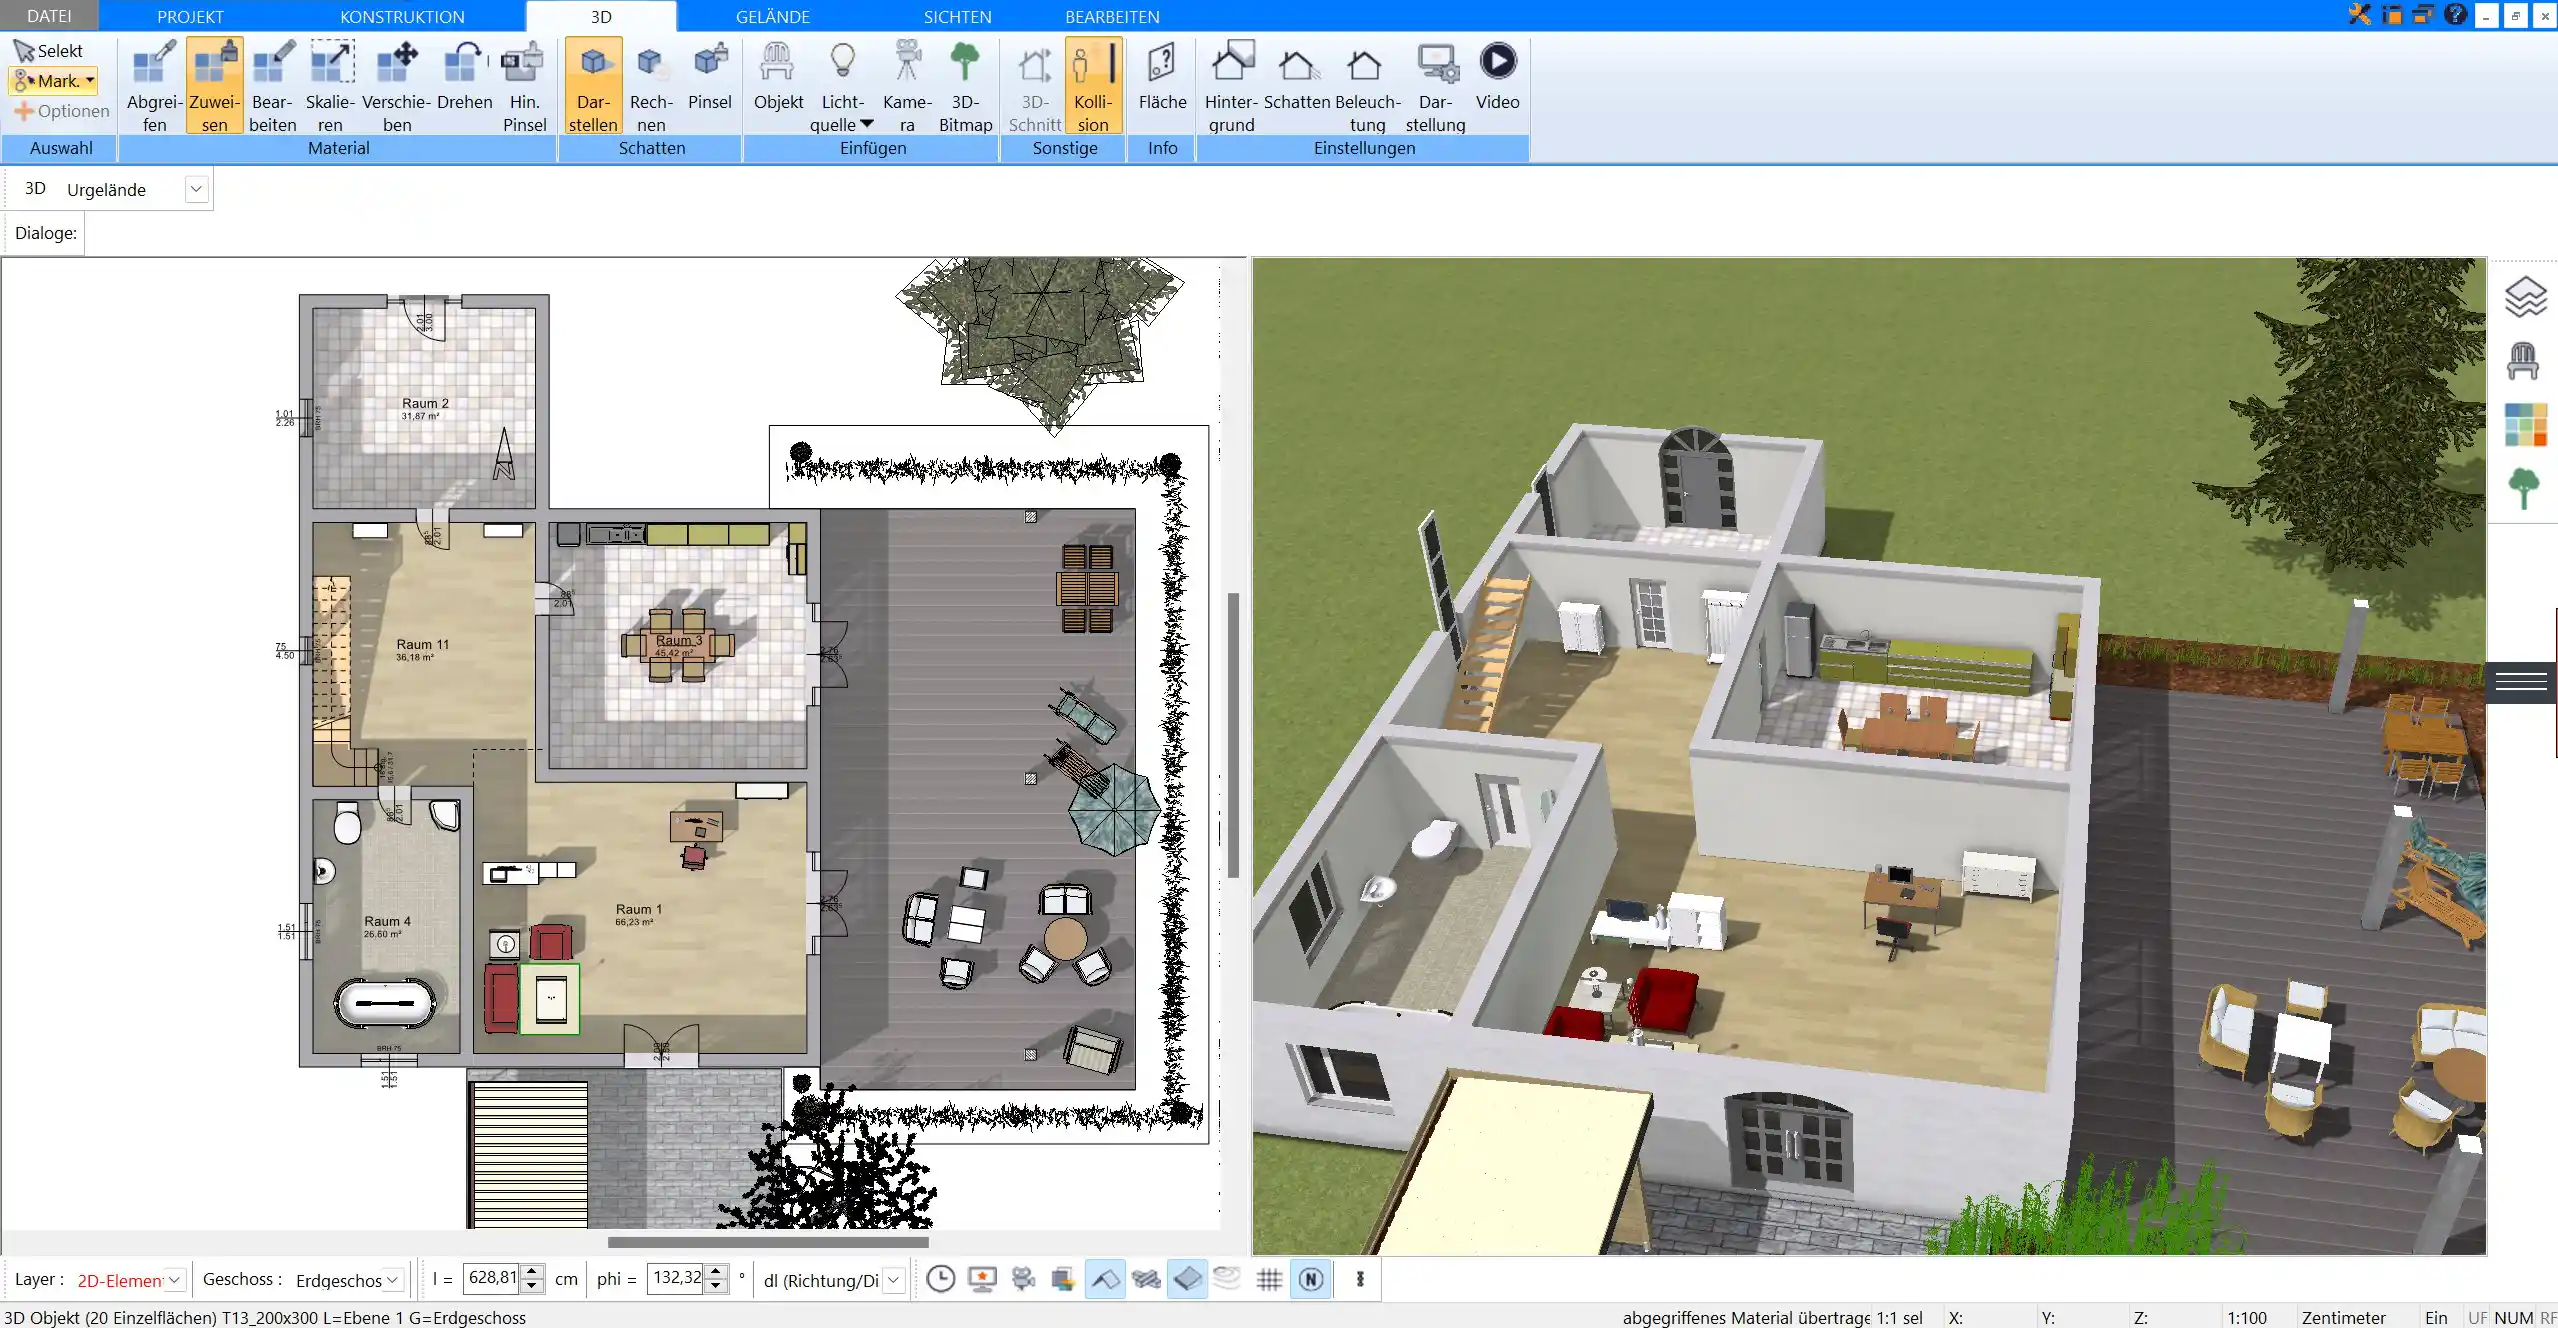Viewport: 2558px width, 1328px height.
Task: Click the Raum 1 label in floor plan
Action: 638,909
